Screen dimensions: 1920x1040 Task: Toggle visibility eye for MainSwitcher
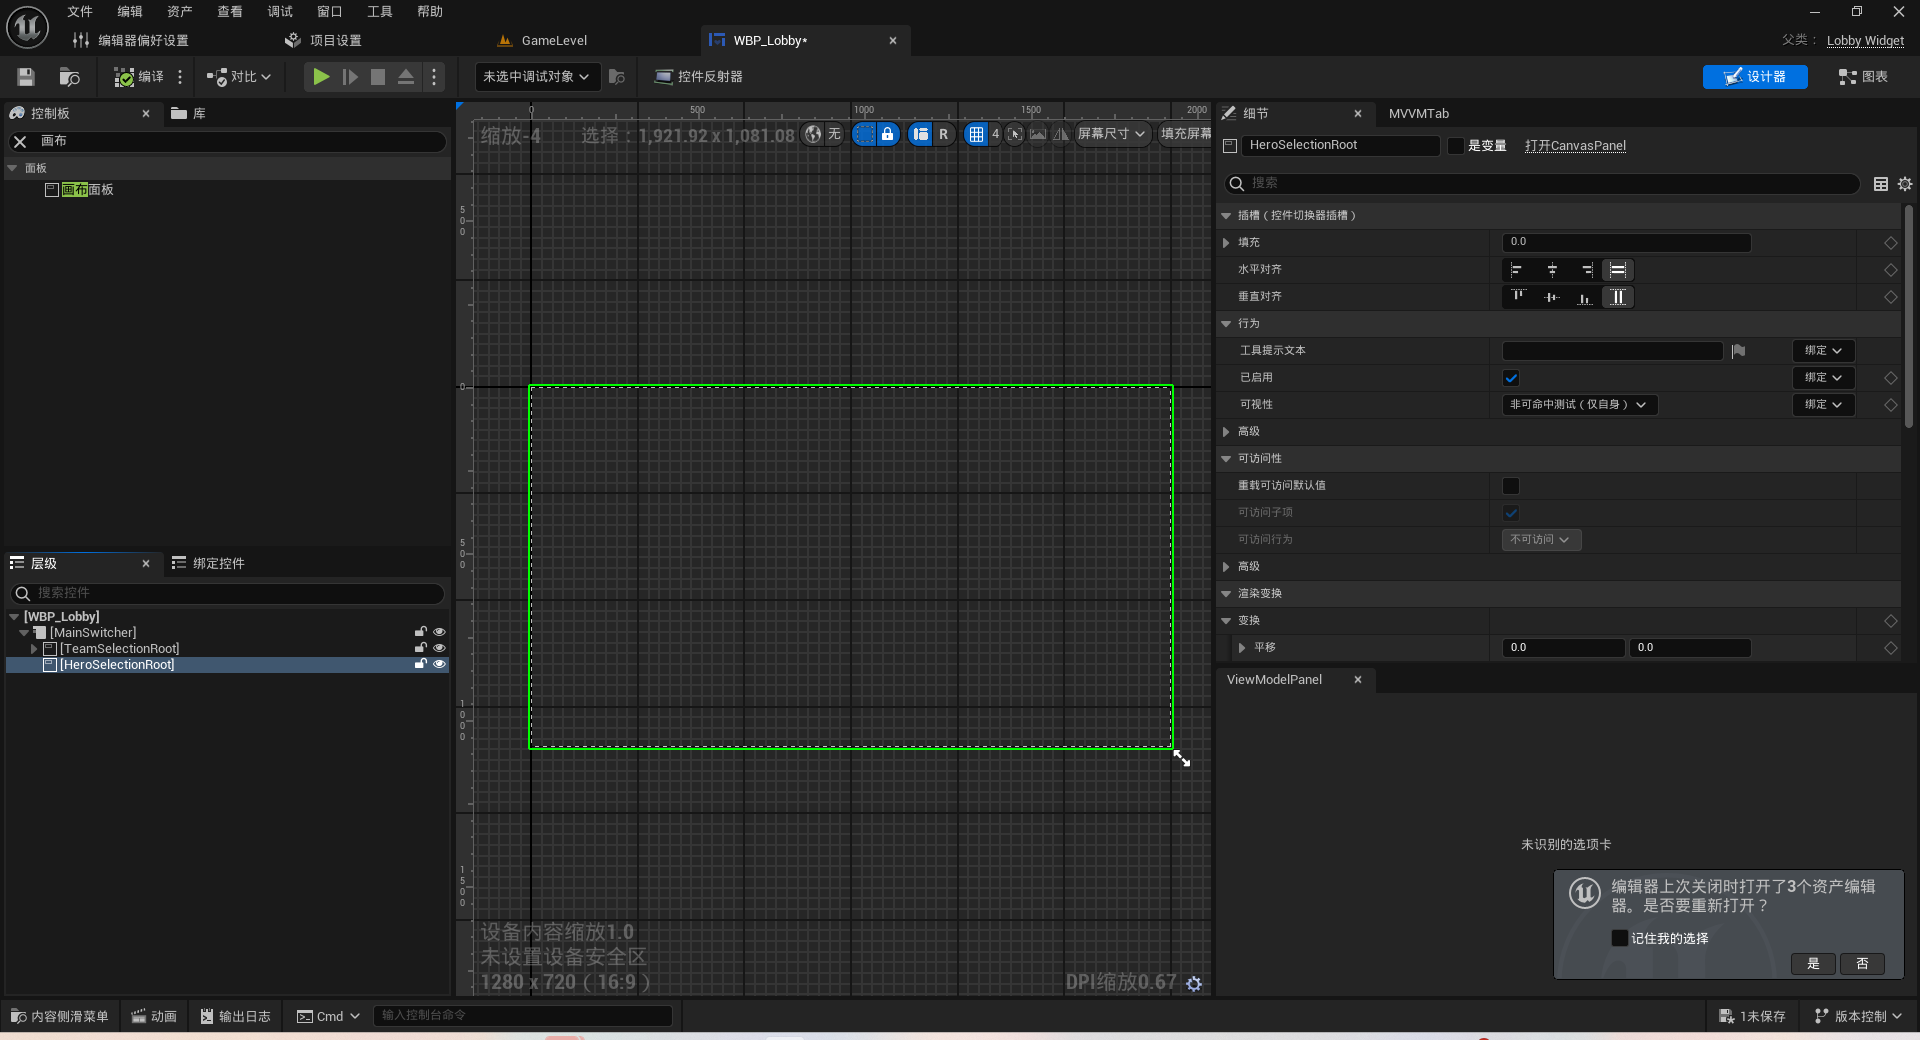point(439,632)
